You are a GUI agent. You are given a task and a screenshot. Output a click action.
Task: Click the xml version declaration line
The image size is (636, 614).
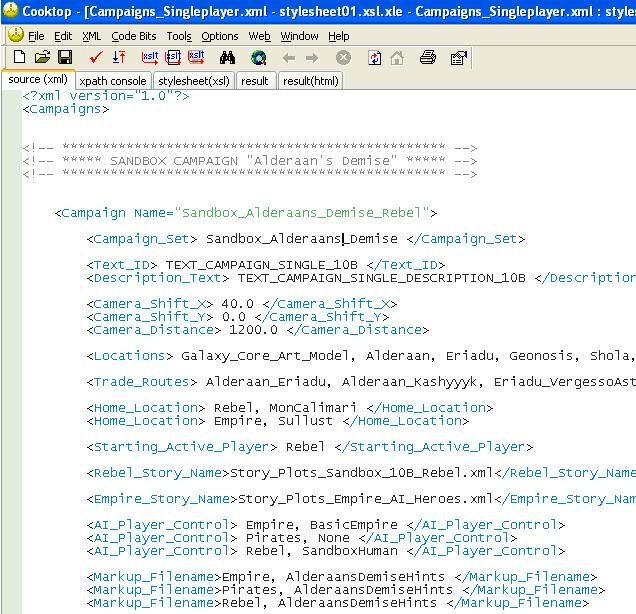[106, 96]
